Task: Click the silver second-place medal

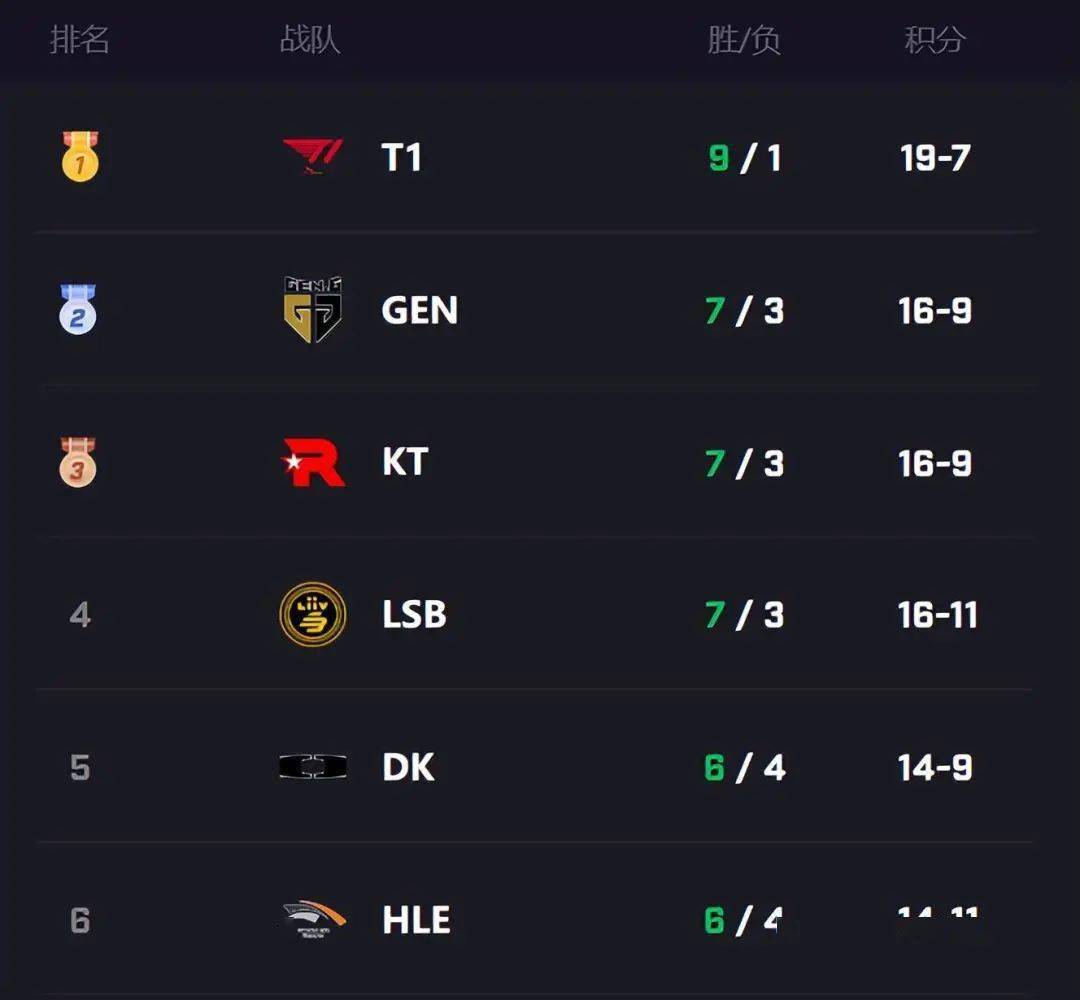Action: click(x=78, y=309)
